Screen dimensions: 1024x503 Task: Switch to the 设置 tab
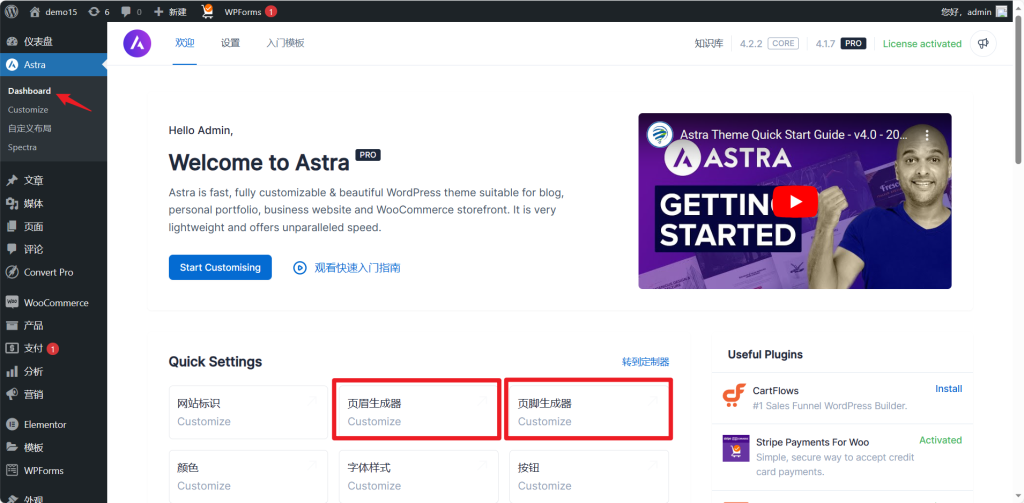231,44
